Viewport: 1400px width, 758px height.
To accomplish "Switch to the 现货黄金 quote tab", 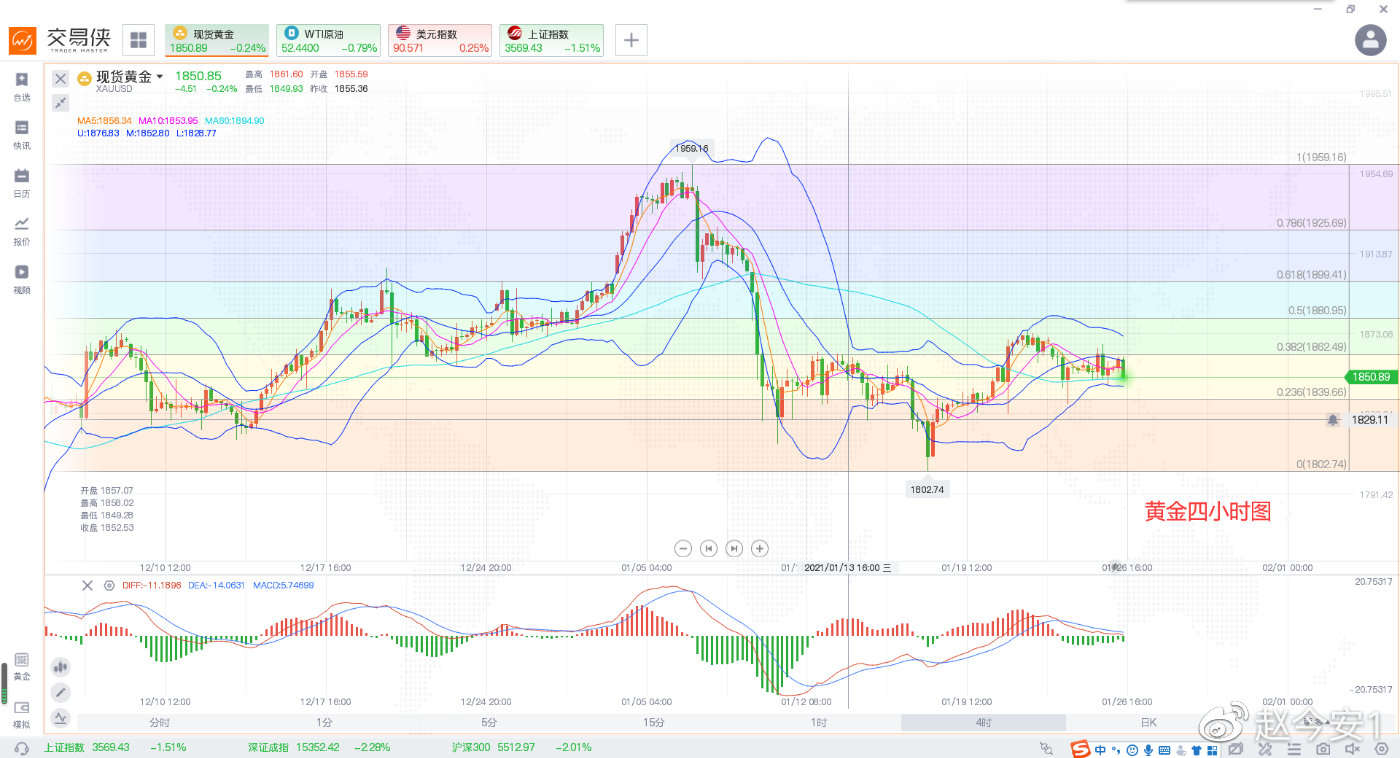I will [216, 40].
